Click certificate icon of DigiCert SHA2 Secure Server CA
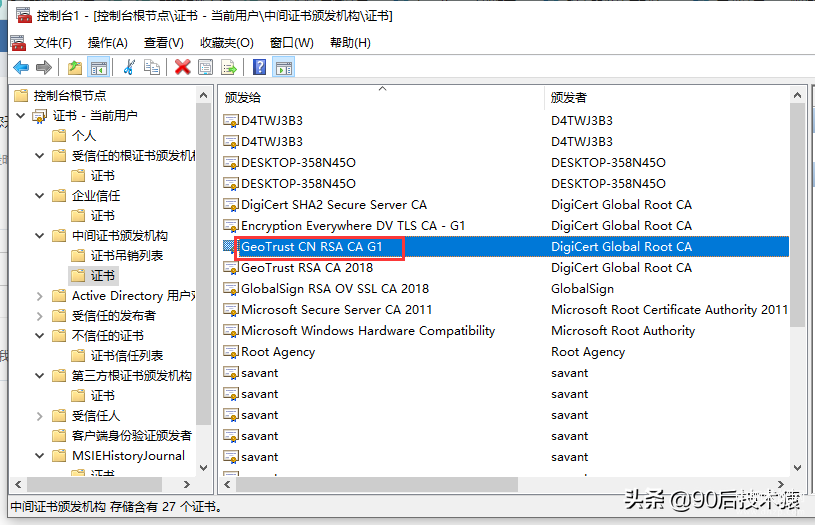Image resolution: width=815 pixels, height=525 pixels. [x=230, y=205]
